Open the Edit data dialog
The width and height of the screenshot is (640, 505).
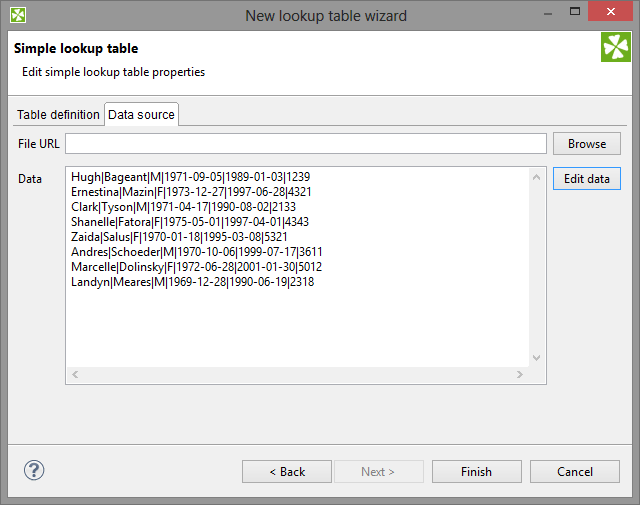click(x=586, y=179)
